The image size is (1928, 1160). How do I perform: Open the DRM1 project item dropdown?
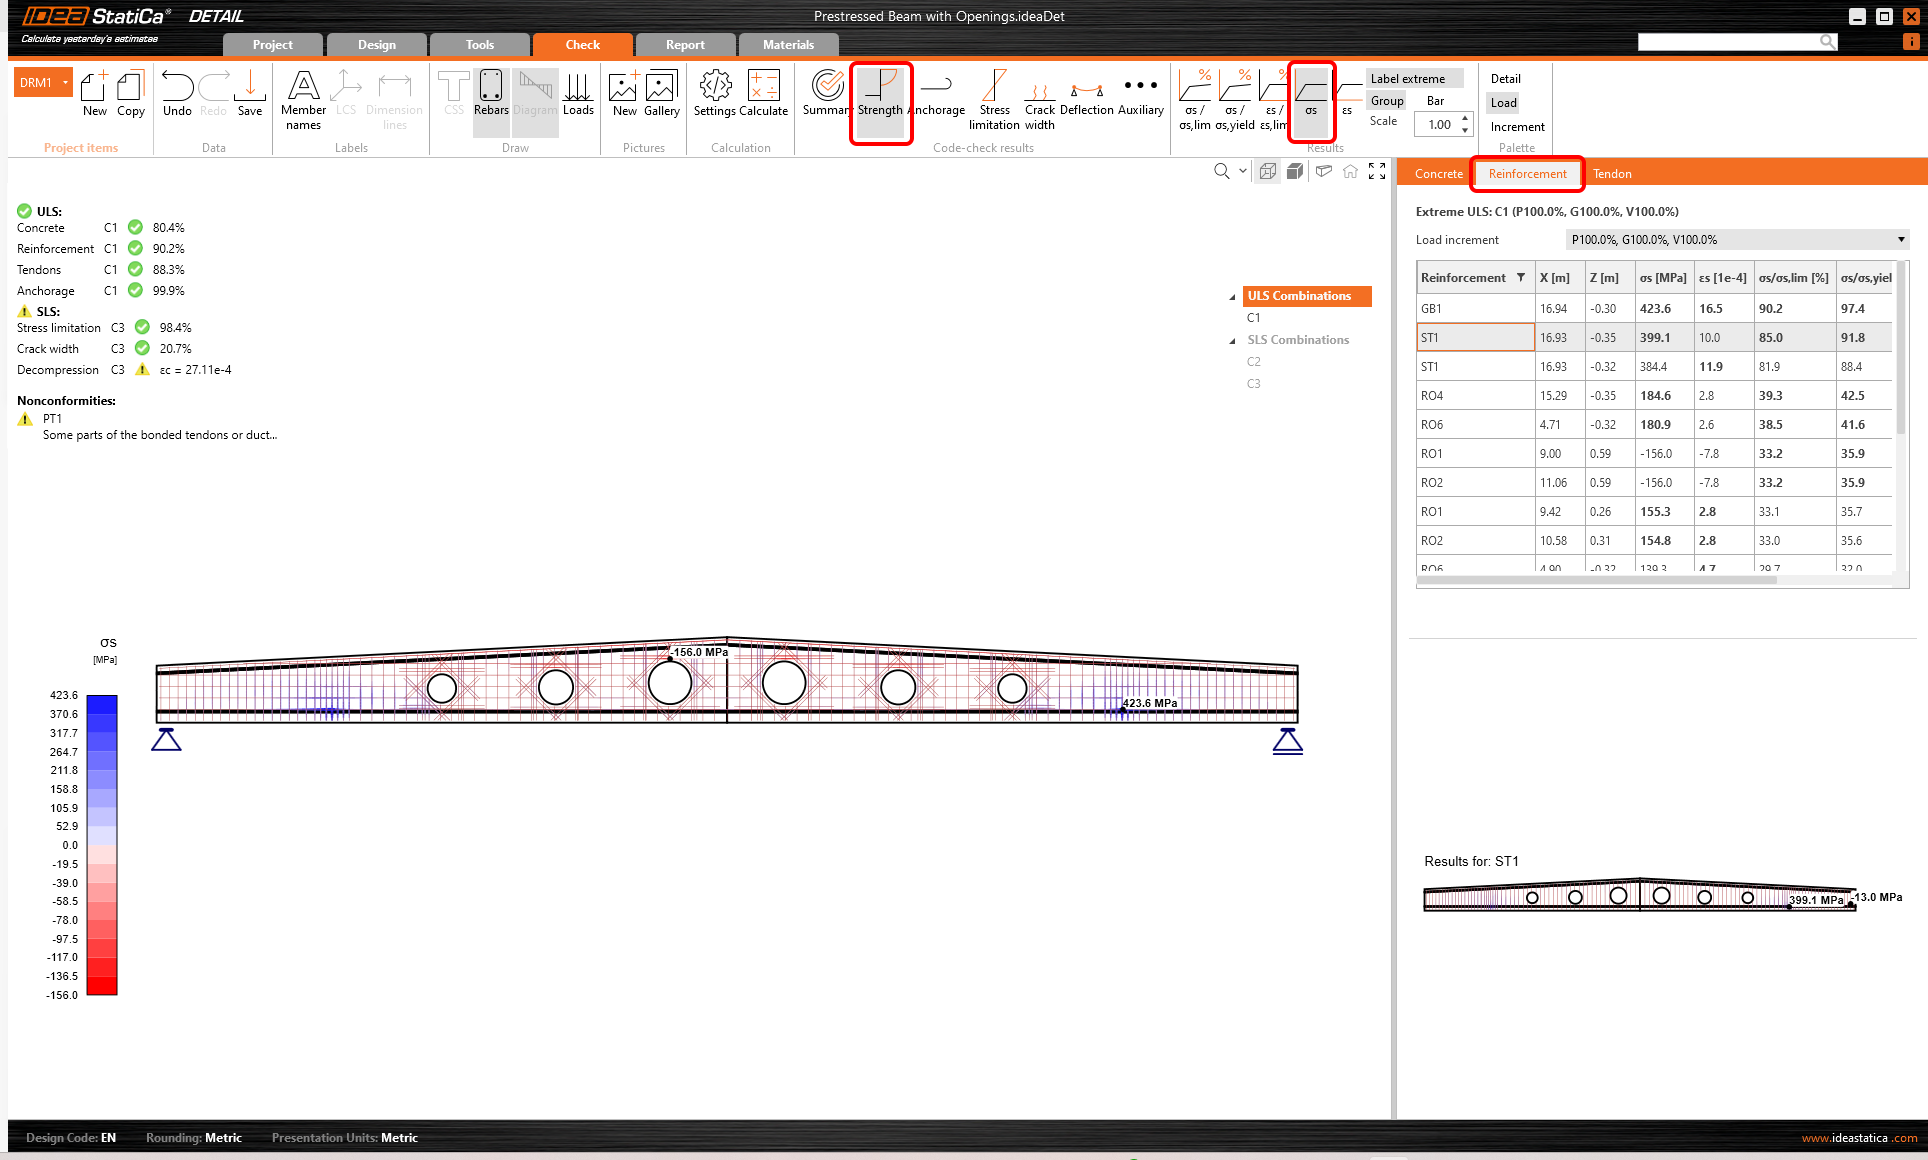tap(66, 83)
